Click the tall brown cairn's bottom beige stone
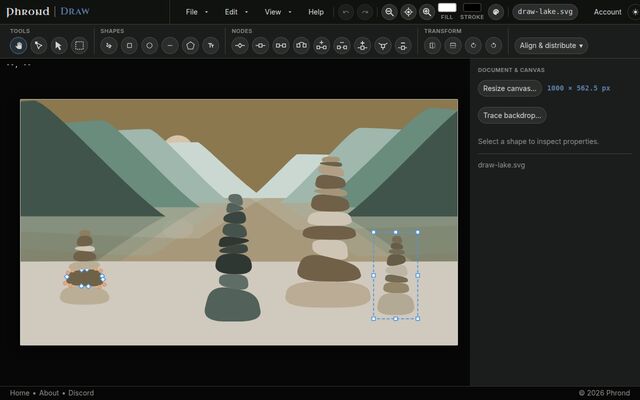Viewport: 640px width, 400px height. tap(328, 294)
